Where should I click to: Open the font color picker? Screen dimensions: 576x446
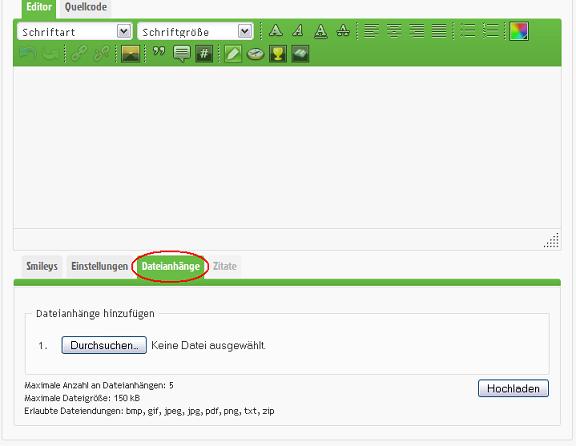pos(519,31)
